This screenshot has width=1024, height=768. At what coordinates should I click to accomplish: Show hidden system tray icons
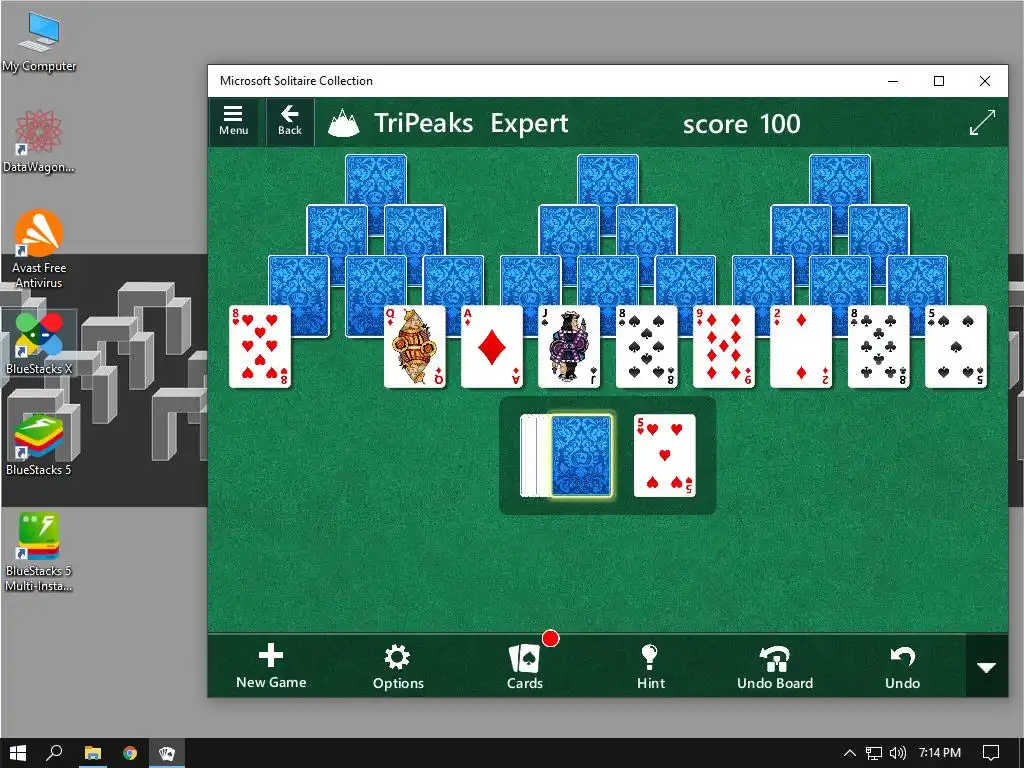(850, 753)
